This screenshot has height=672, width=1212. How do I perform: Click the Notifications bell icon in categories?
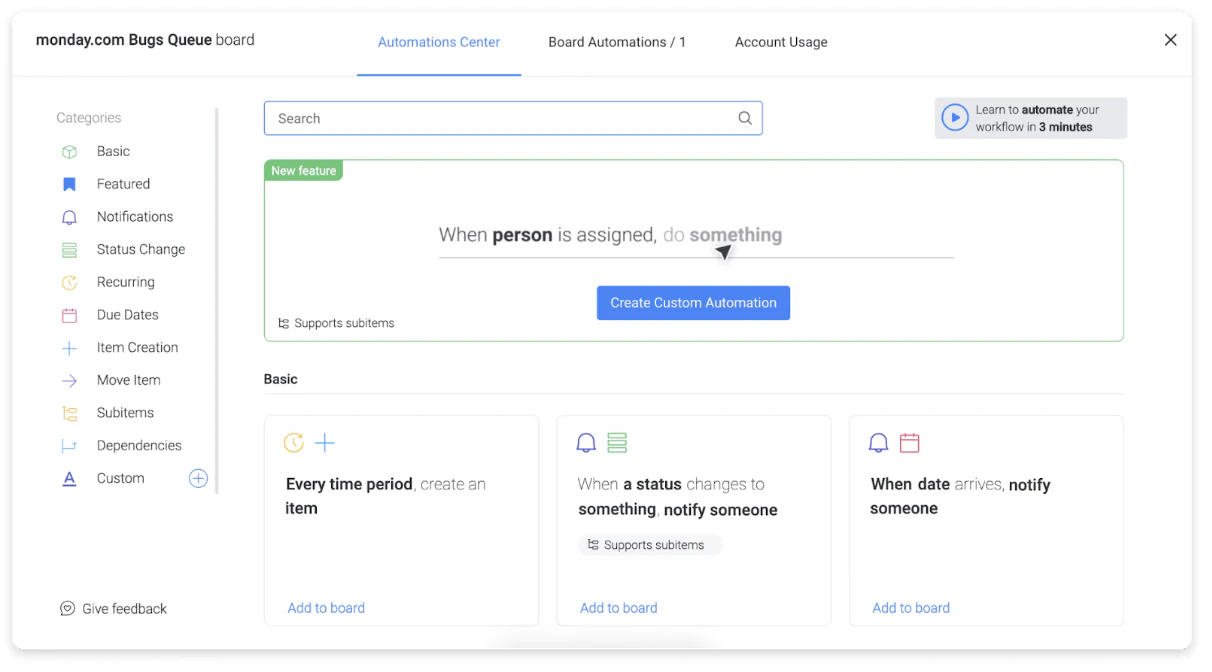coord(69,217)
